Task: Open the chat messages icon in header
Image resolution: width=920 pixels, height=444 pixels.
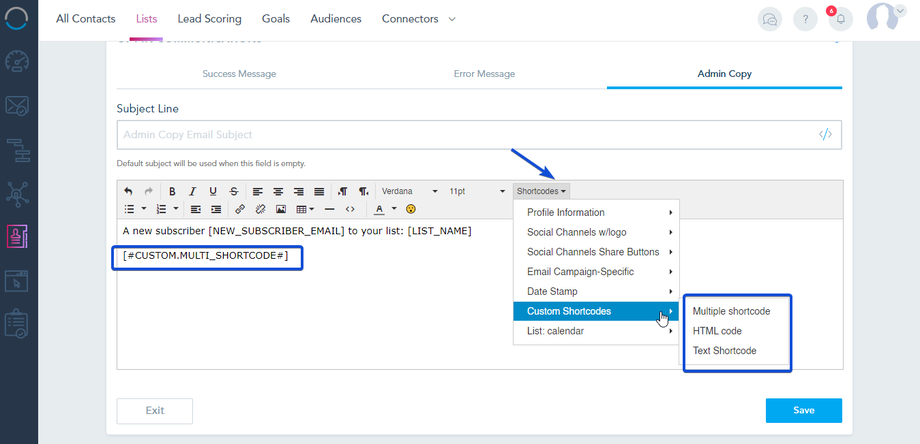Action: 770,19
